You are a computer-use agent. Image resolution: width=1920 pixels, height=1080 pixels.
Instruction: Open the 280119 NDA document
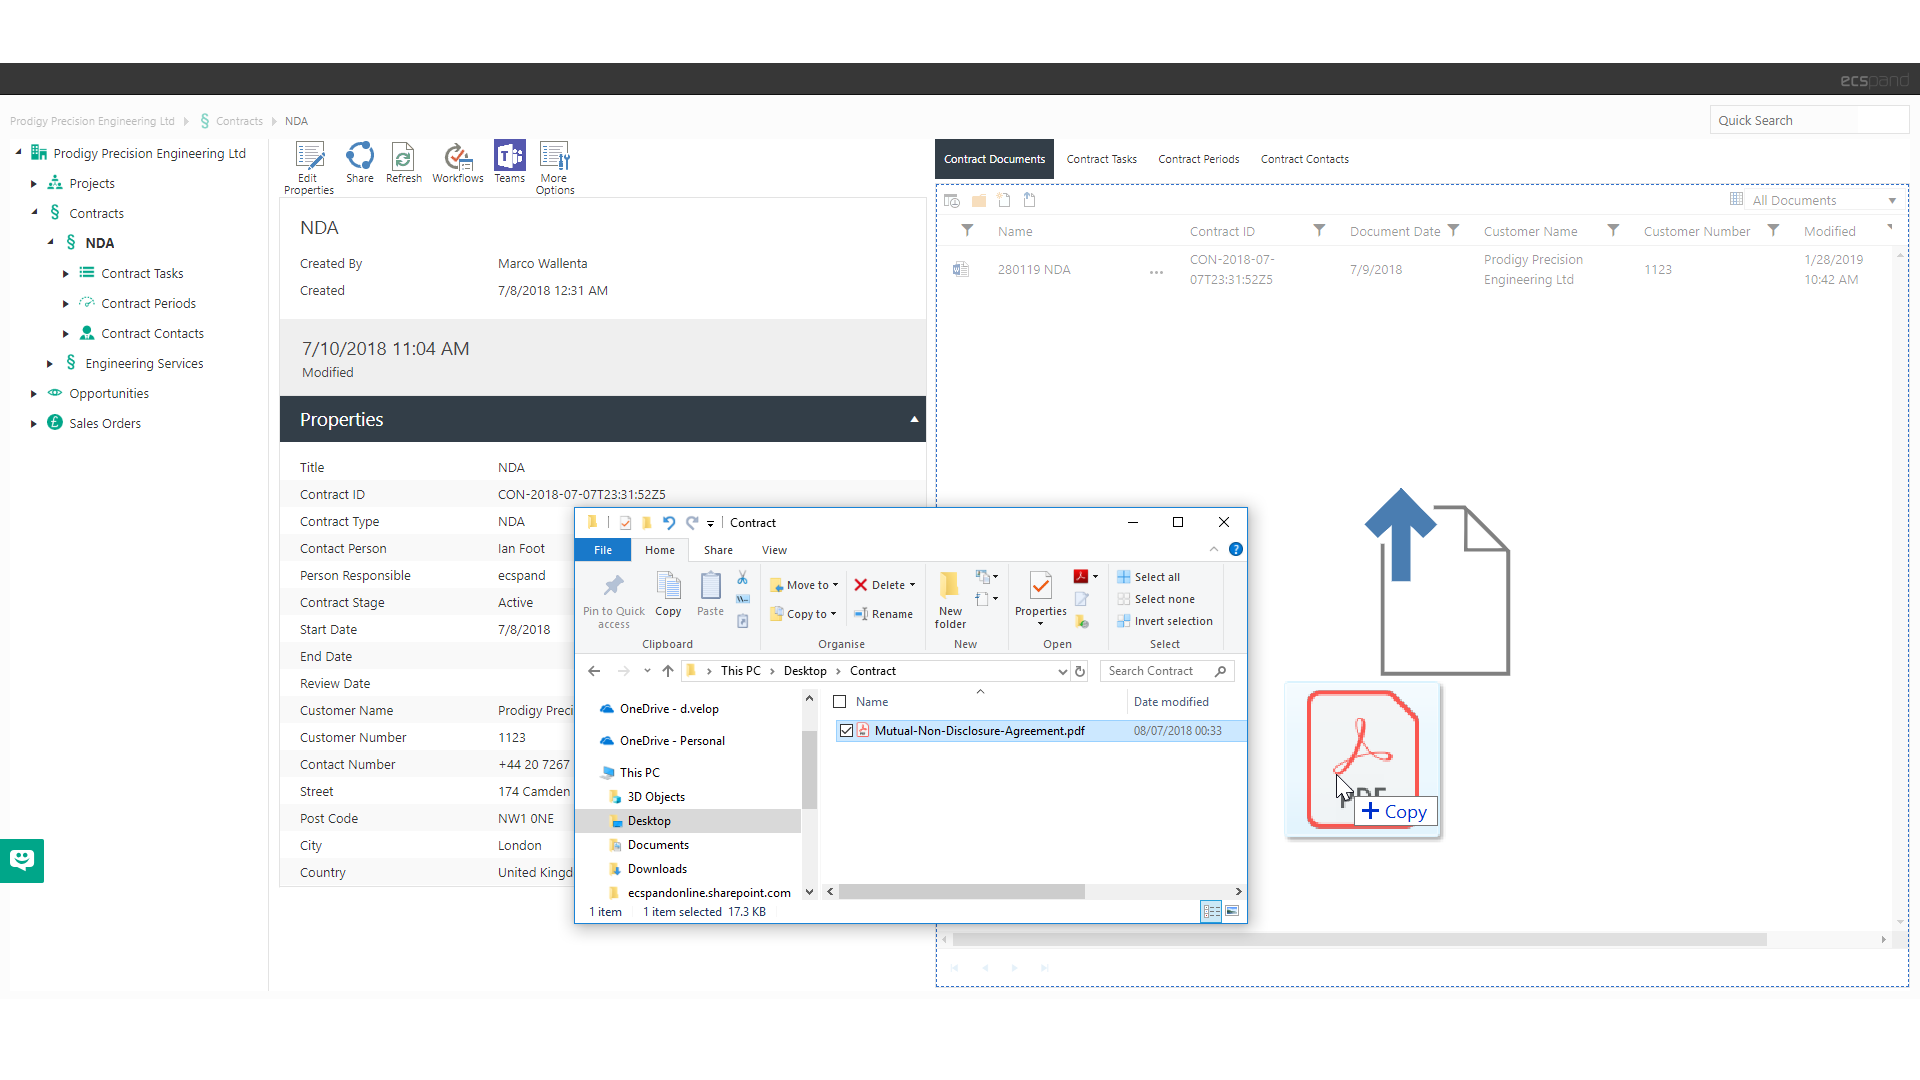1033,270
